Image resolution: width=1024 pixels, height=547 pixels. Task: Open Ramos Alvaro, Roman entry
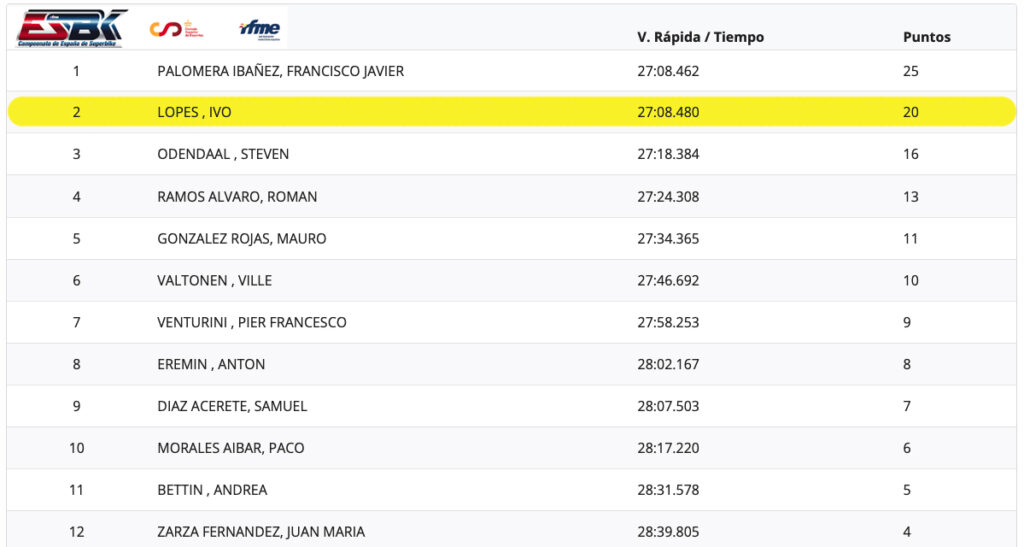coord(237,197)
